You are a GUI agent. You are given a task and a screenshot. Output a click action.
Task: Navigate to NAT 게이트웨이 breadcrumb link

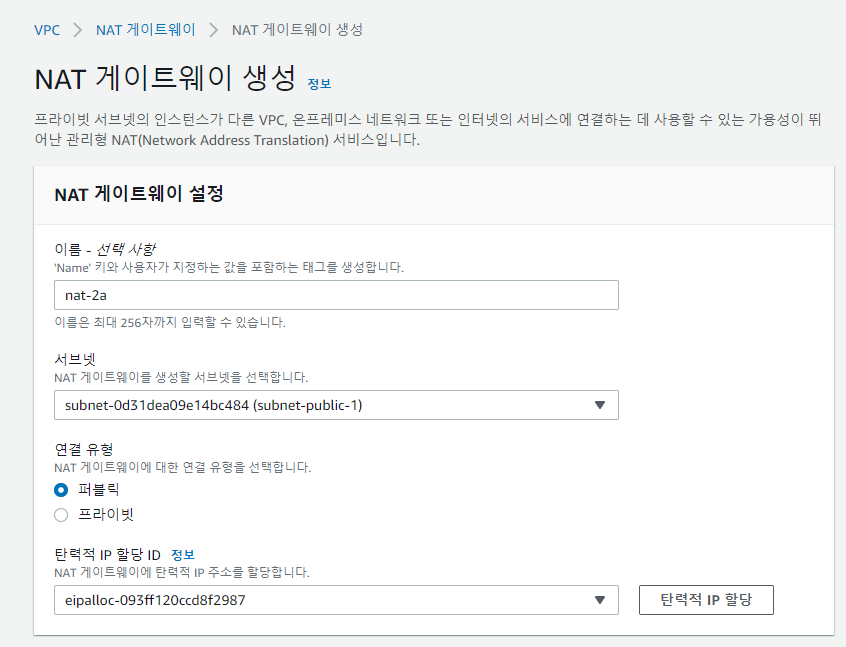coord(146,30)
